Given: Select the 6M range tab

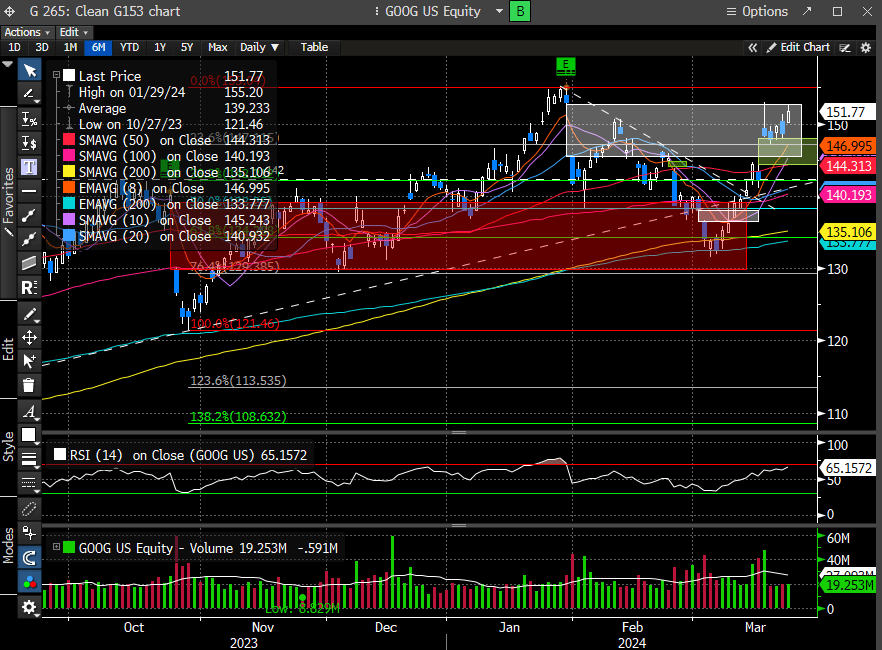Looking at the screenshot, I should click(x=98, y=48).
